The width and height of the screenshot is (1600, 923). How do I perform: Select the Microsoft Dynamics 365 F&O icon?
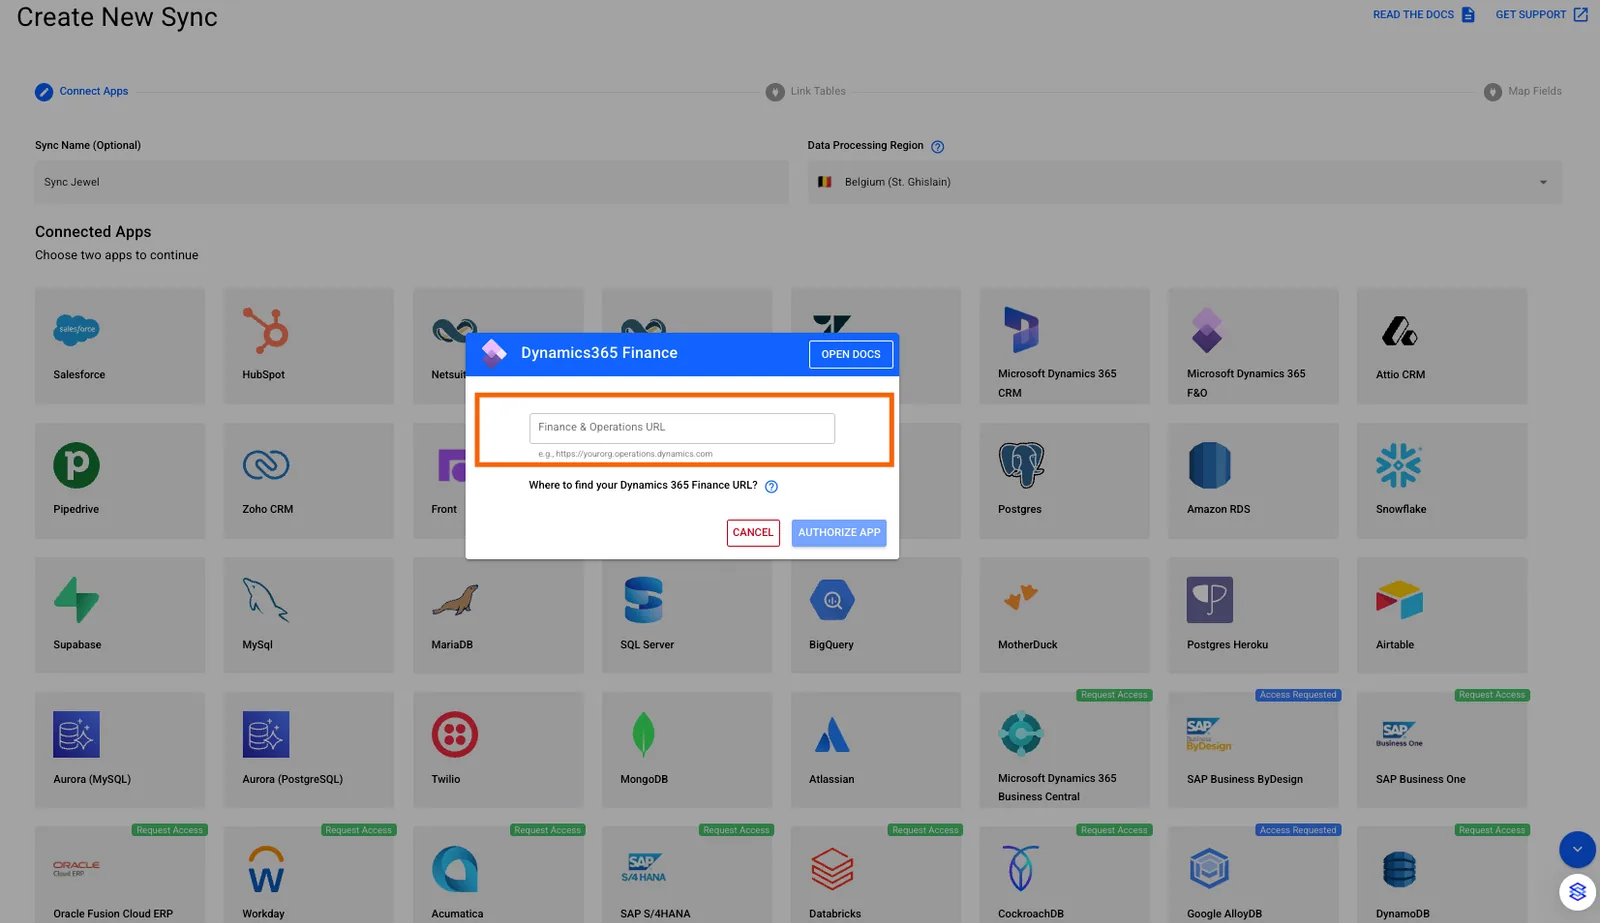tap(1207, 330)
